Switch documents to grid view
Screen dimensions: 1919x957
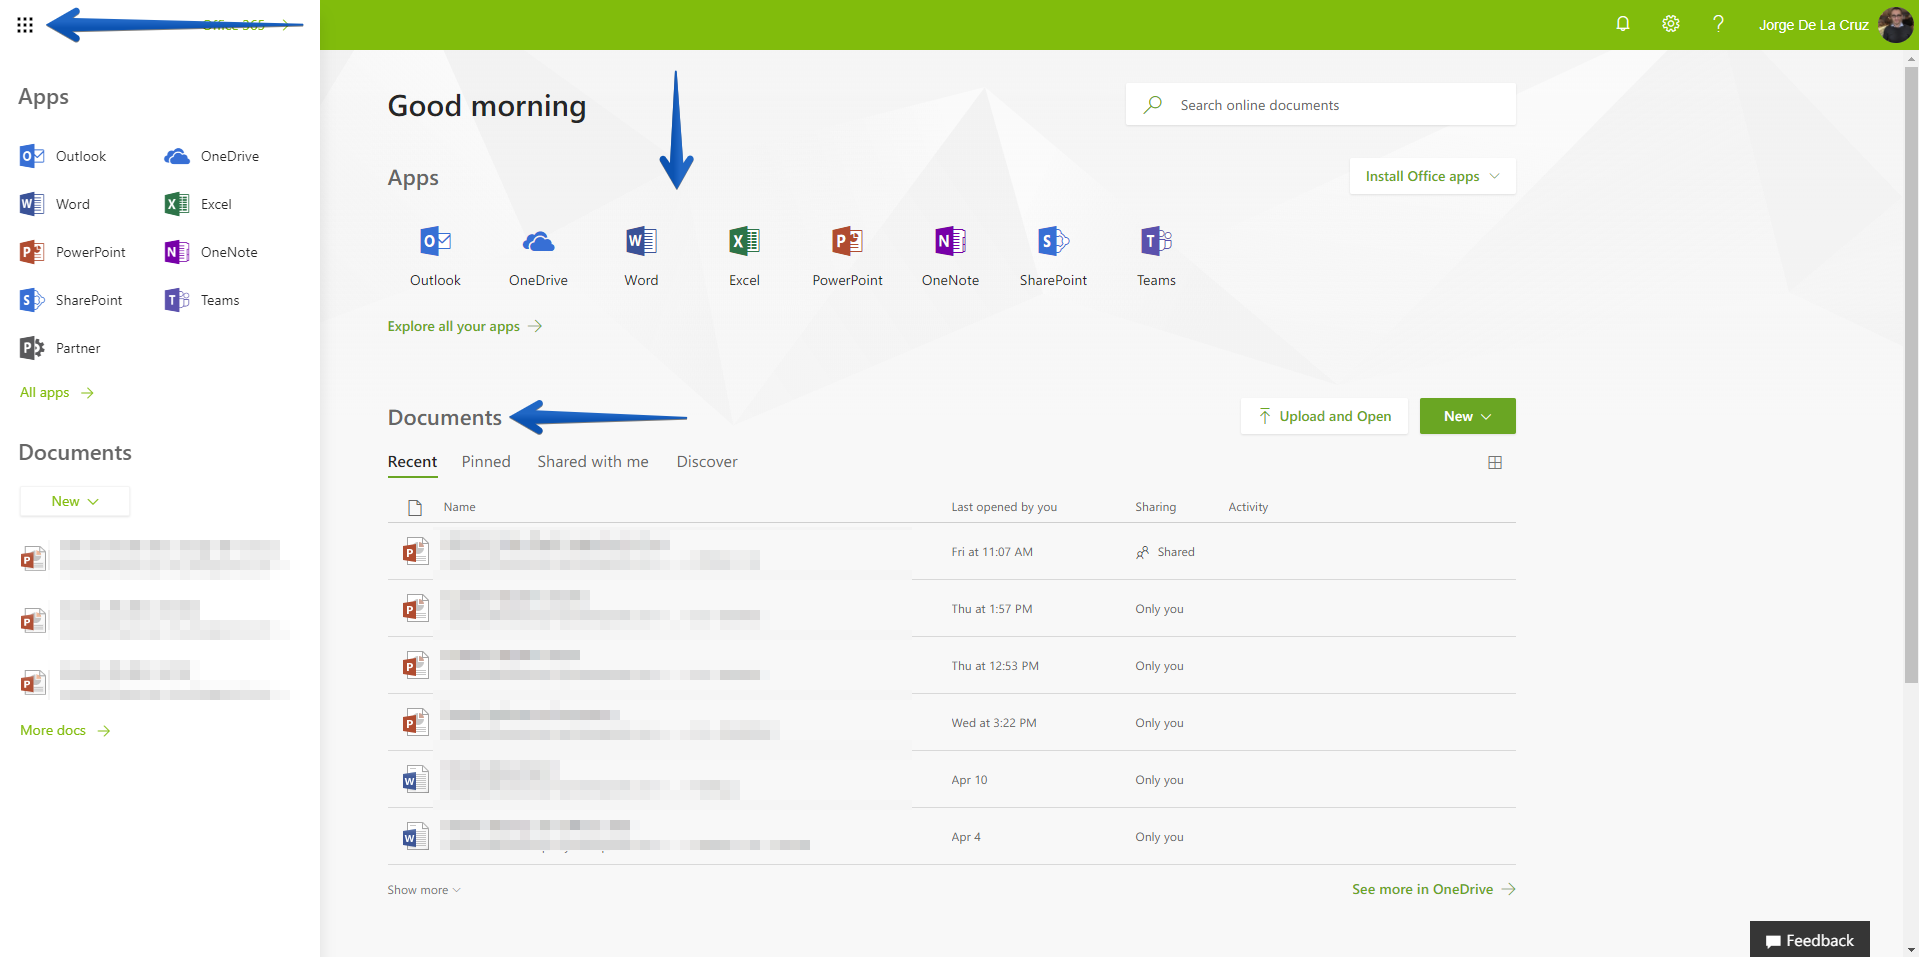click(x=1495, y=462)
